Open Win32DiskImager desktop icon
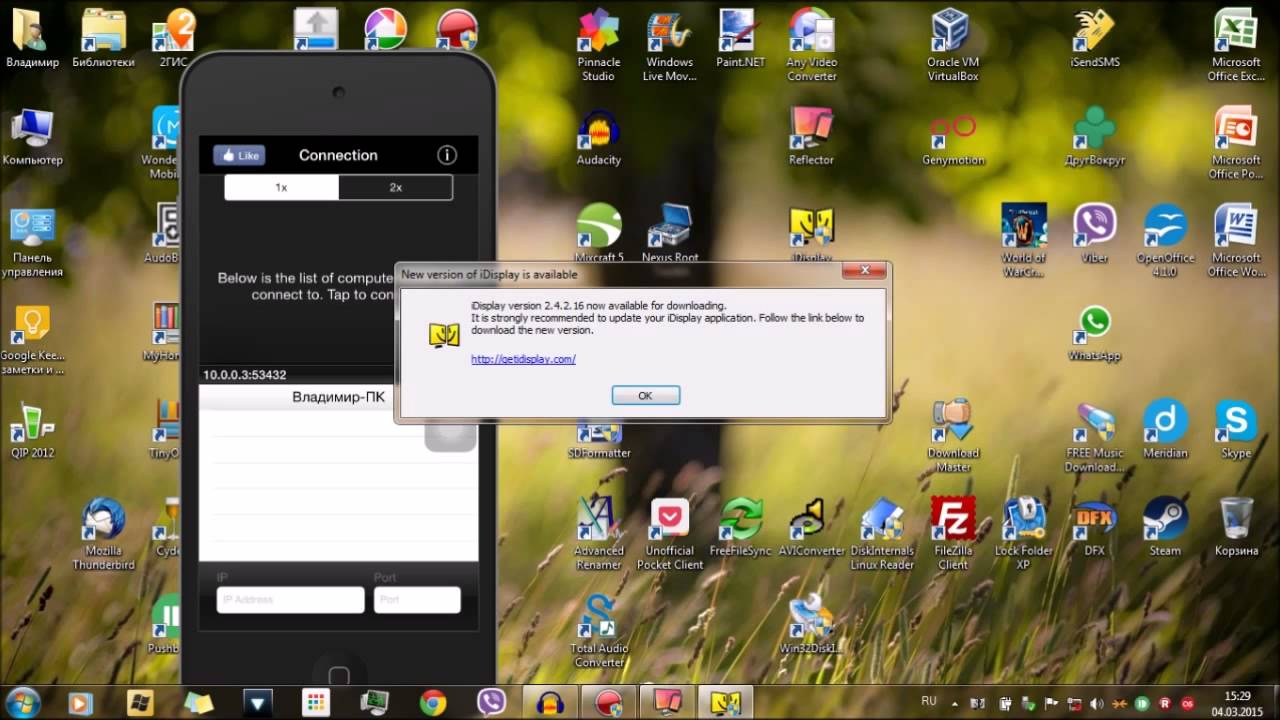The image size is (1280, 720). pyautogui.click(x=811, y=626)
